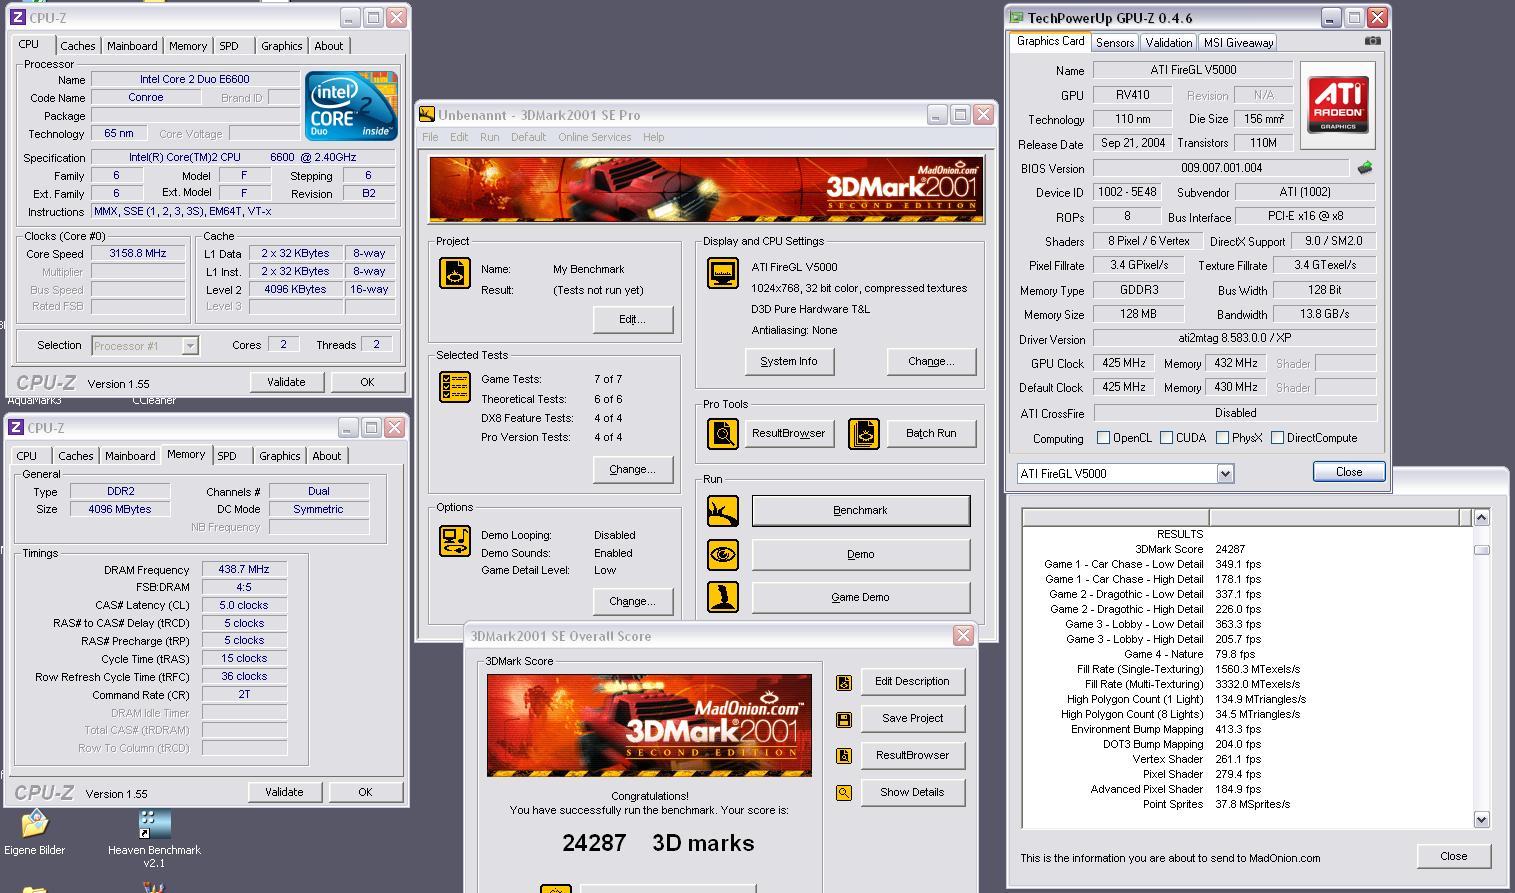
Task: Open the Eigene Bilder desktop folder
Action: point(34,833)
